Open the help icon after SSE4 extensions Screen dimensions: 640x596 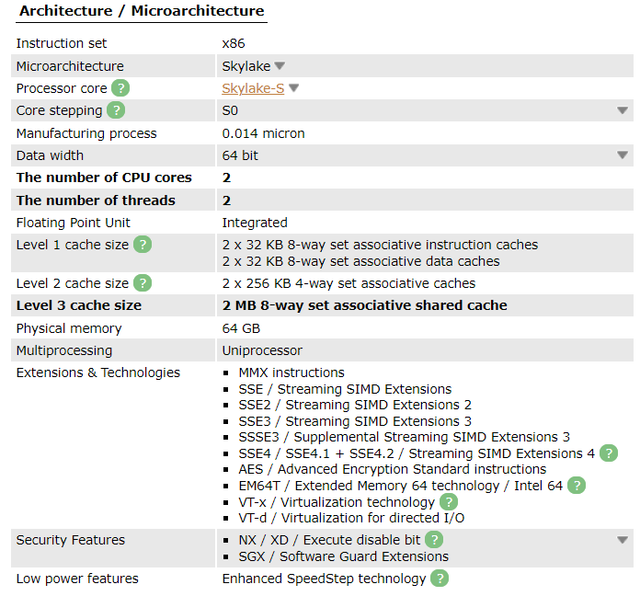click(x=608, y=453)
